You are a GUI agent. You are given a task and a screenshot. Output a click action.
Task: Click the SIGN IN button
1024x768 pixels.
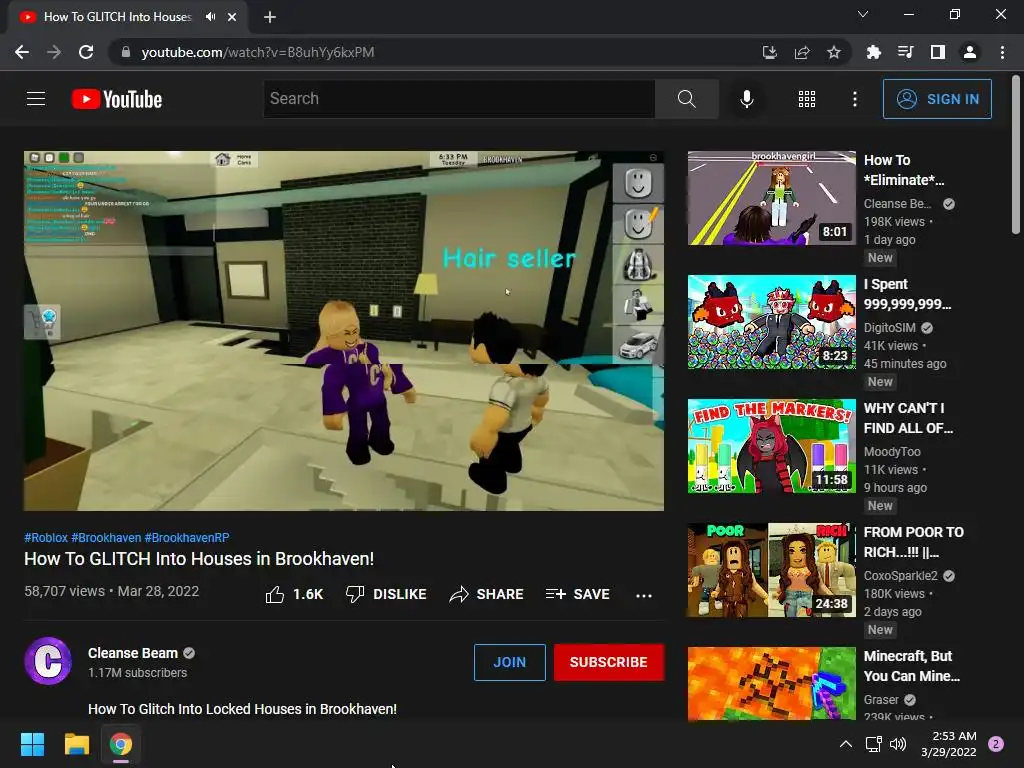pos(937,99)
